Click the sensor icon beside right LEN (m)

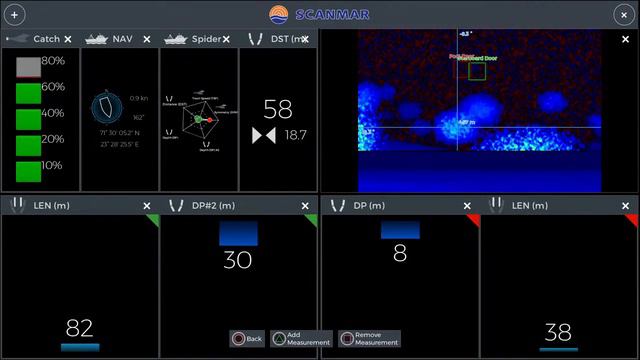[x=496, y=205]
